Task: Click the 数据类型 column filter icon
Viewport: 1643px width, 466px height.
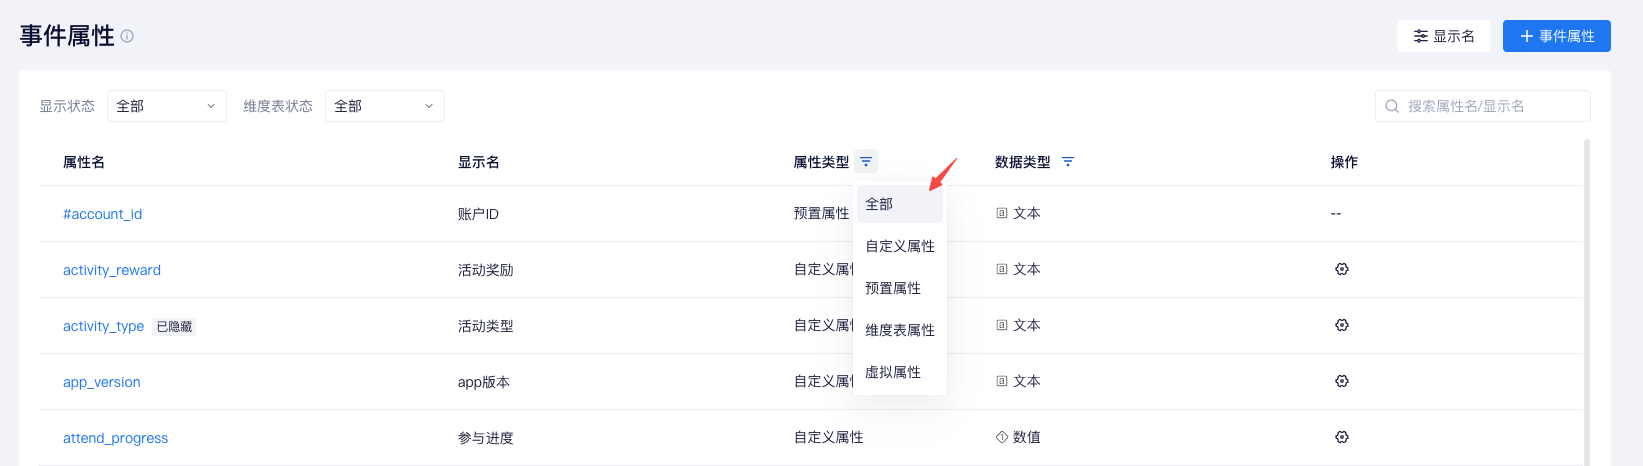Action: (x=1068, y=161)
